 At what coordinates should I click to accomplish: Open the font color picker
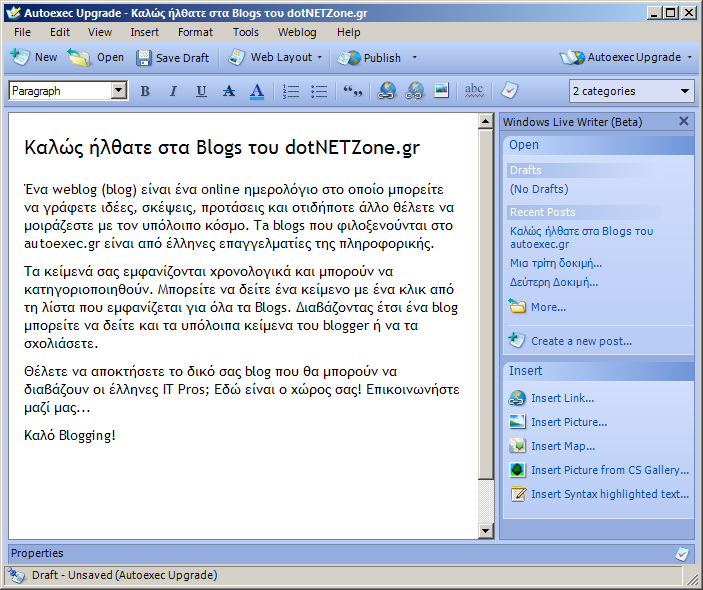256,91
